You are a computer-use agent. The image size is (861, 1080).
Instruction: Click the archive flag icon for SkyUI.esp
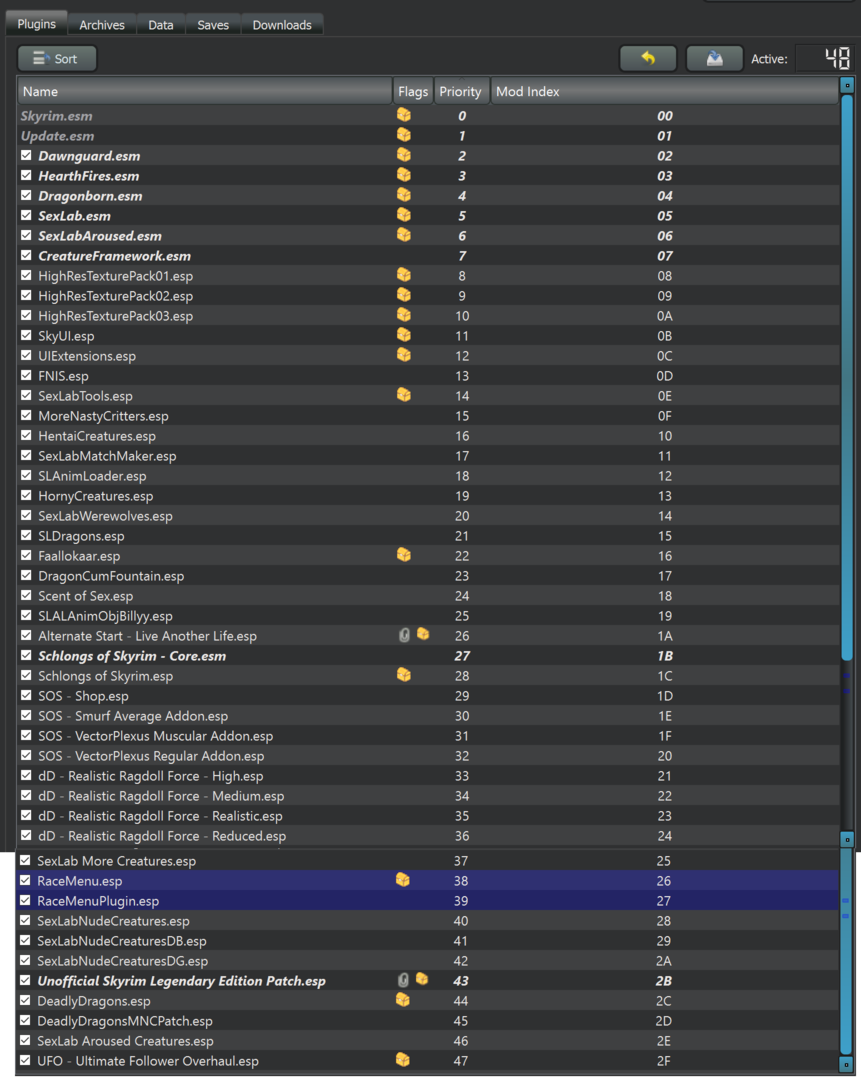[x=404, y=335]
